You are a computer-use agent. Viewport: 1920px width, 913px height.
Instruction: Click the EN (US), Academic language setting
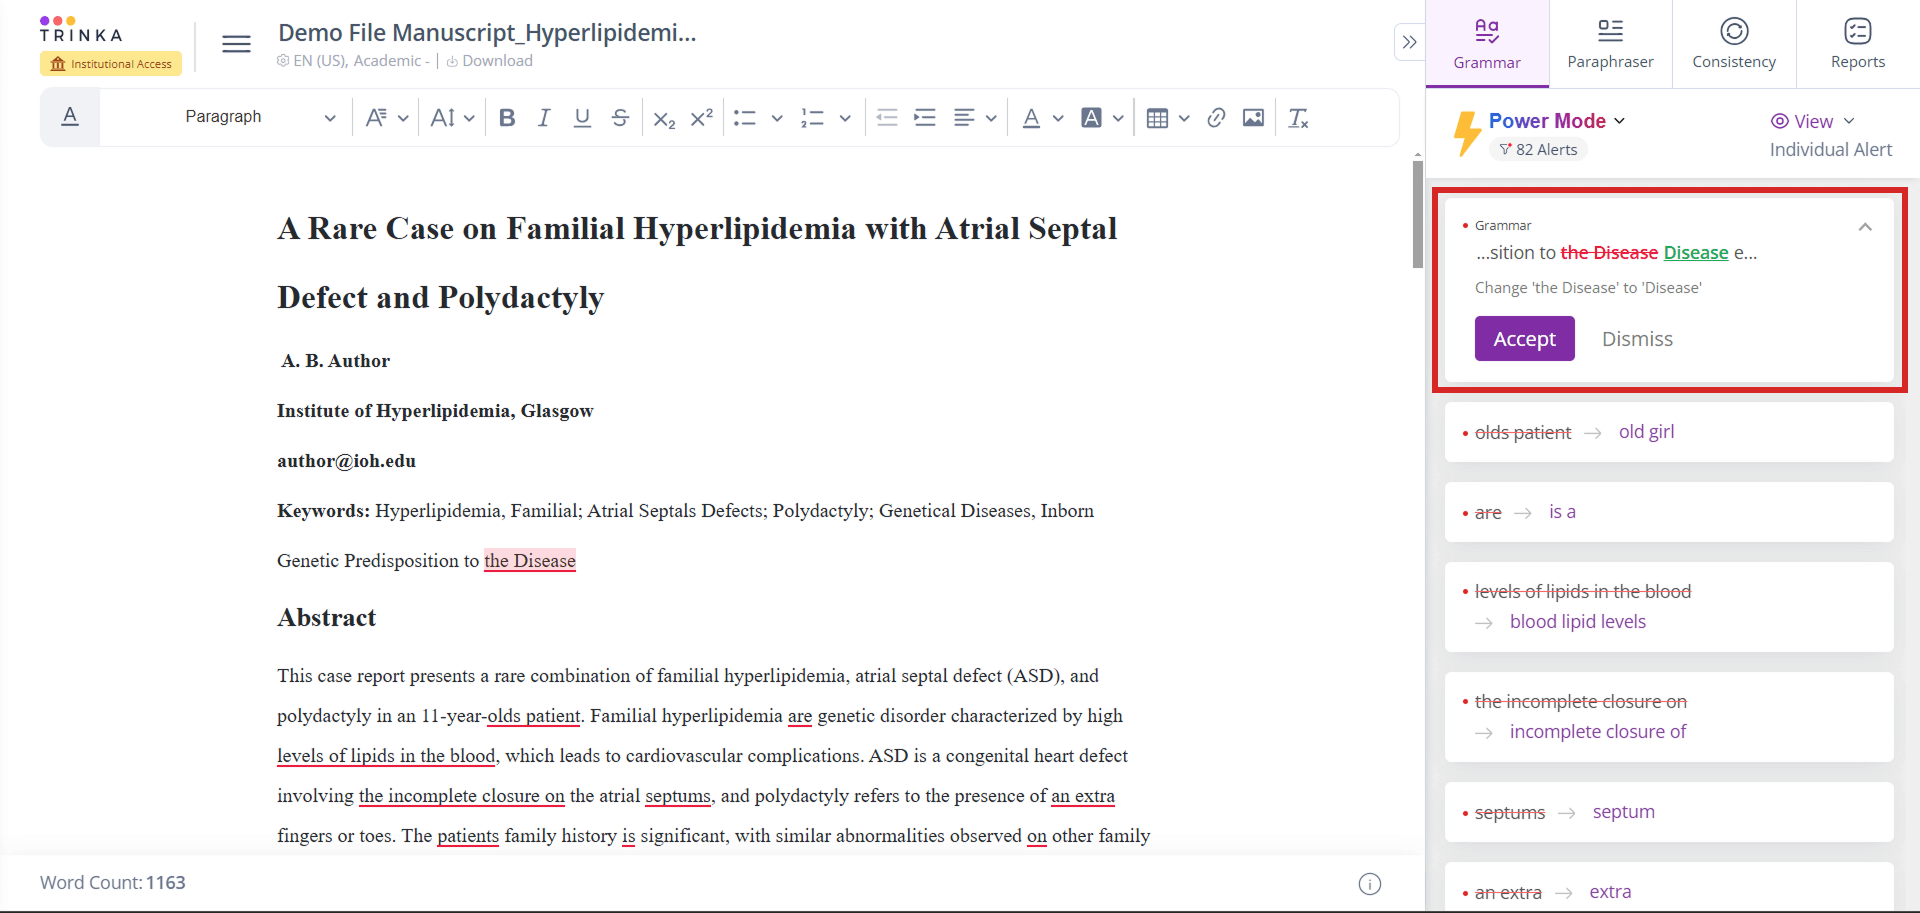pos(353,61)
